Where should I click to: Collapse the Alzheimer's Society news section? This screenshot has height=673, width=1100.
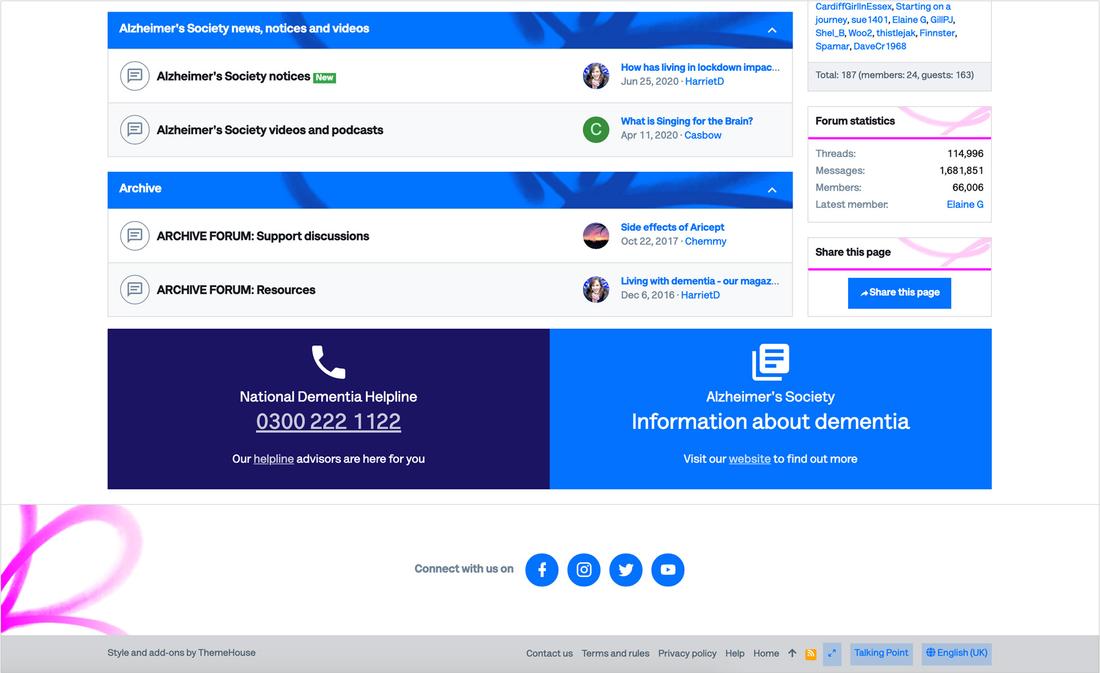(x=772, y=30)
